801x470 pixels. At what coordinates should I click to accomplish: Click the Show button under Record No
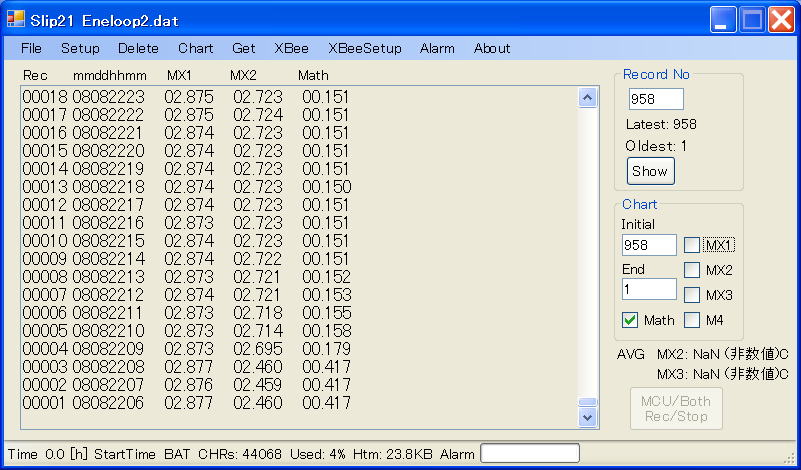pyautogui.click(x=650, y=171)
